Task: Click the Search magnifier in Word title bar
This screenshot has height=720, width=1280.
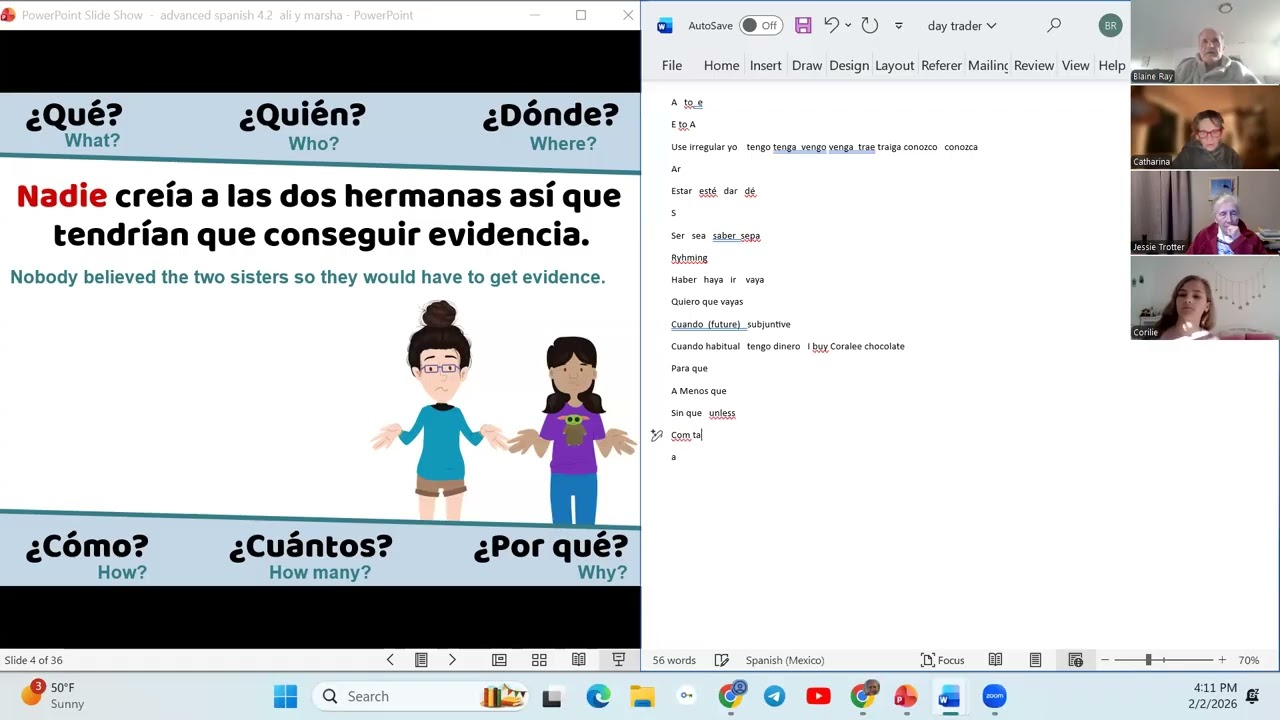Action: [x=1054, y=26]
